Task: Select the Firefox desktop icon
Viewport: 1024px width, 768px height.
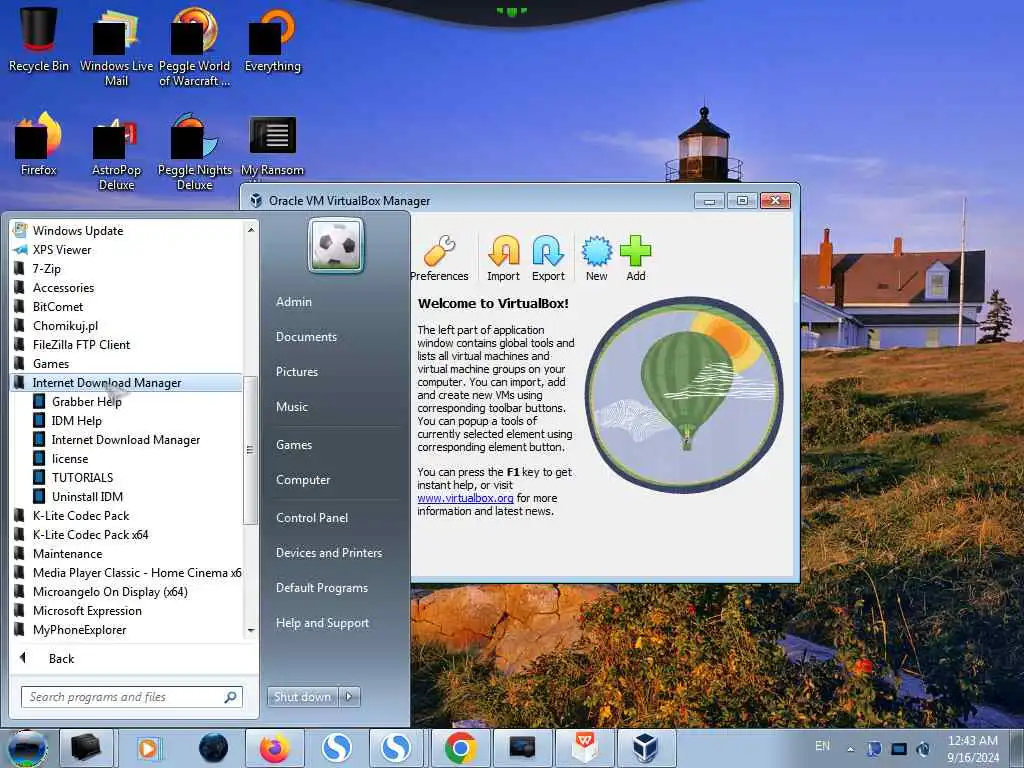Action: point(39,144)
